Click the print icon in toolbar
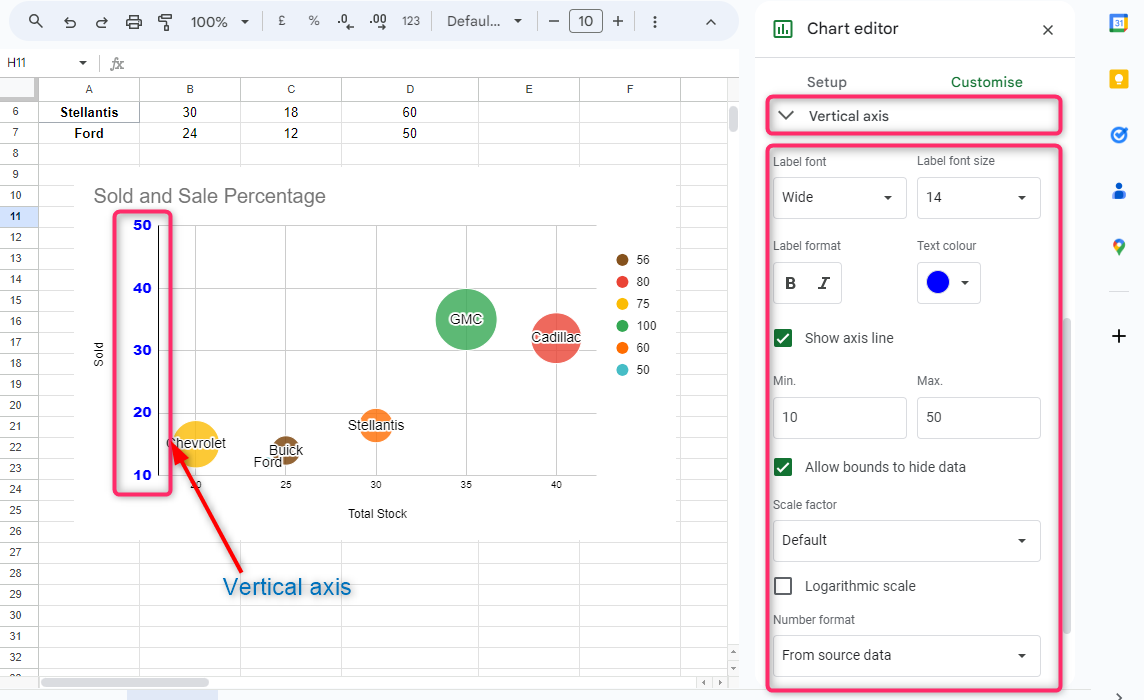 134,21
